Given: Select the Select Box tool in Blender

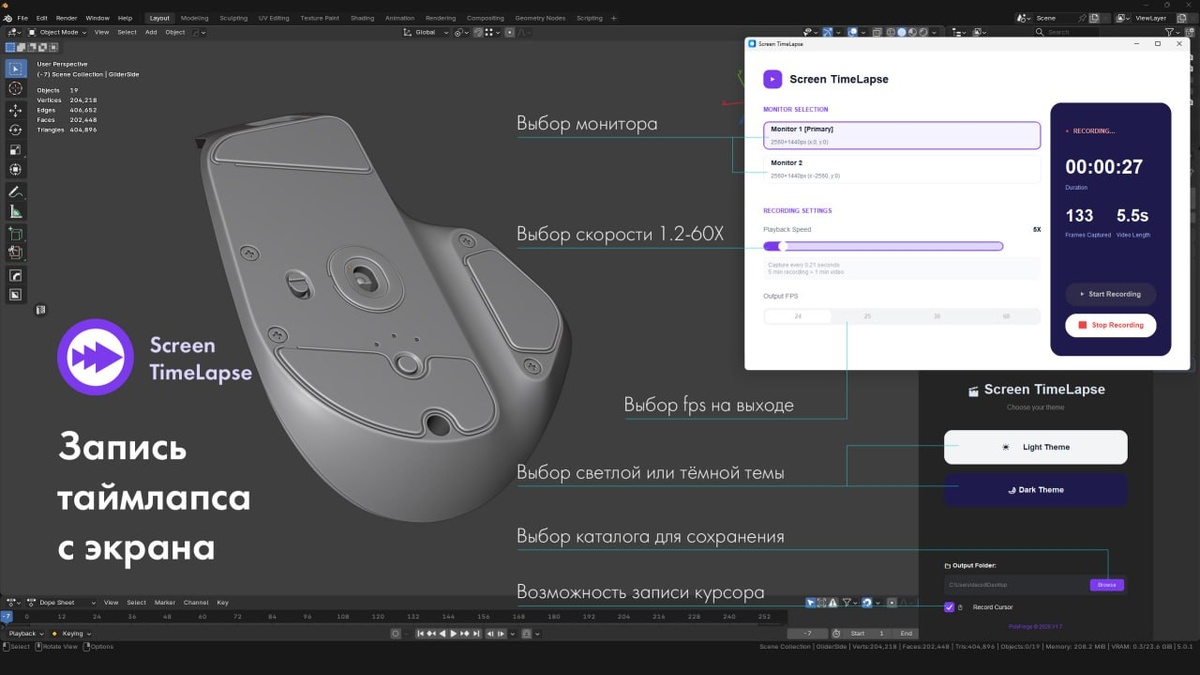Looking at the screenshot, I should coord(15,68).
